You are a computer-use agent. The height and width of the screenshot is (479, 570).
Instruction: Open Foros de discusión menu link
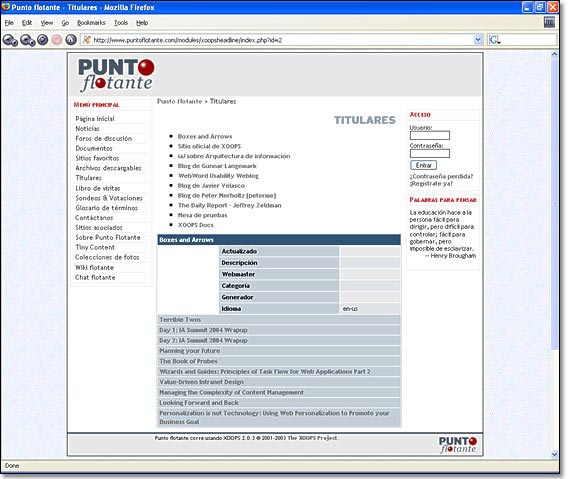pos(104,138)
